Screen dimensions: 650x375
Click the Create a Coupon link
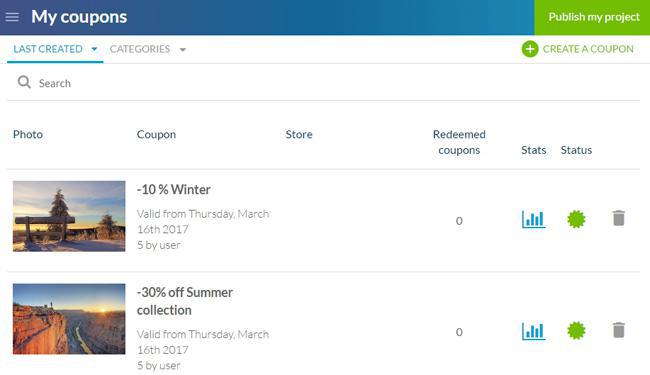[588, 49]
